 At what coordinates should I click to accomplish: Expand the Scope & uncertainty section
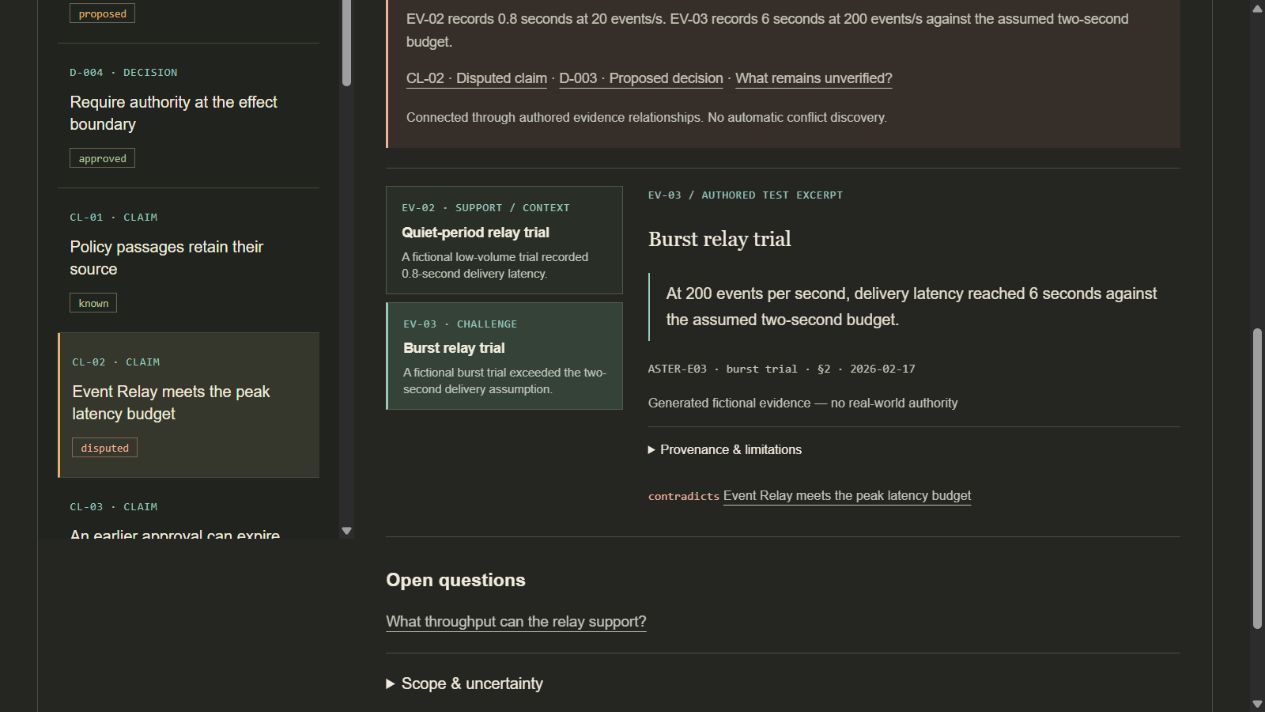pos(465,684)
